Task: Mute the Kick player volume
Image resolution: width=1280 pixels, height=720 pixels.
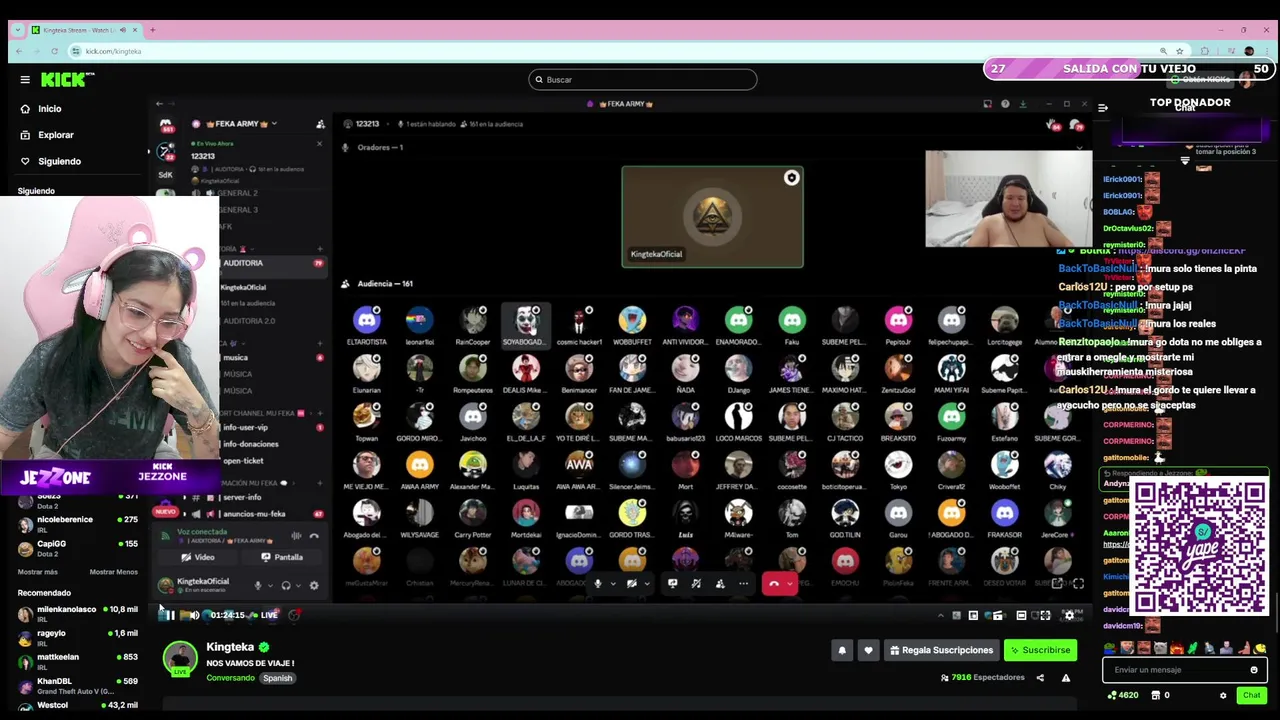Action: click(x=193, y=615)
